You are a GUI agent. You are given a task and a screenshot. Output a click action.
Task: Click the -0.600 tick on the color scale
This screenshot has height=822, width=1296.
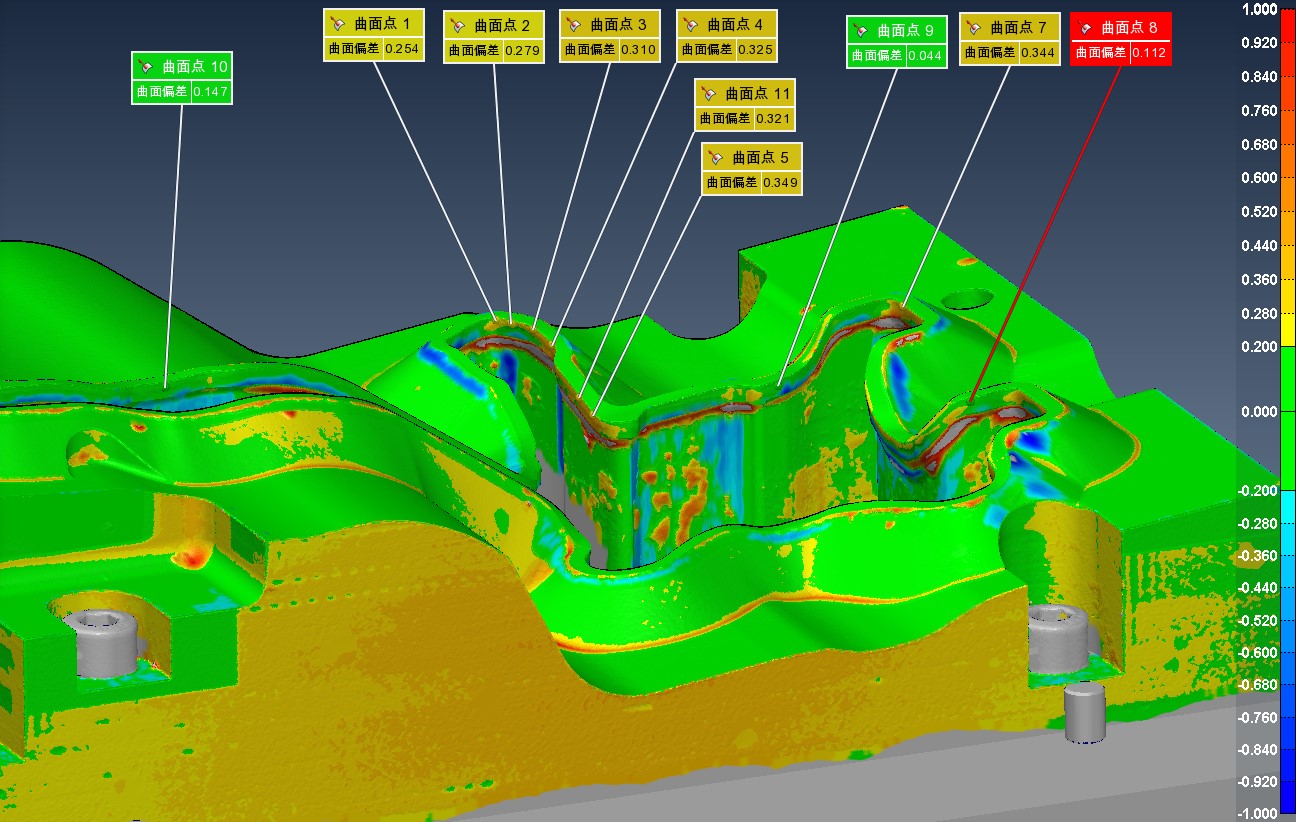tap(1260, 653)
